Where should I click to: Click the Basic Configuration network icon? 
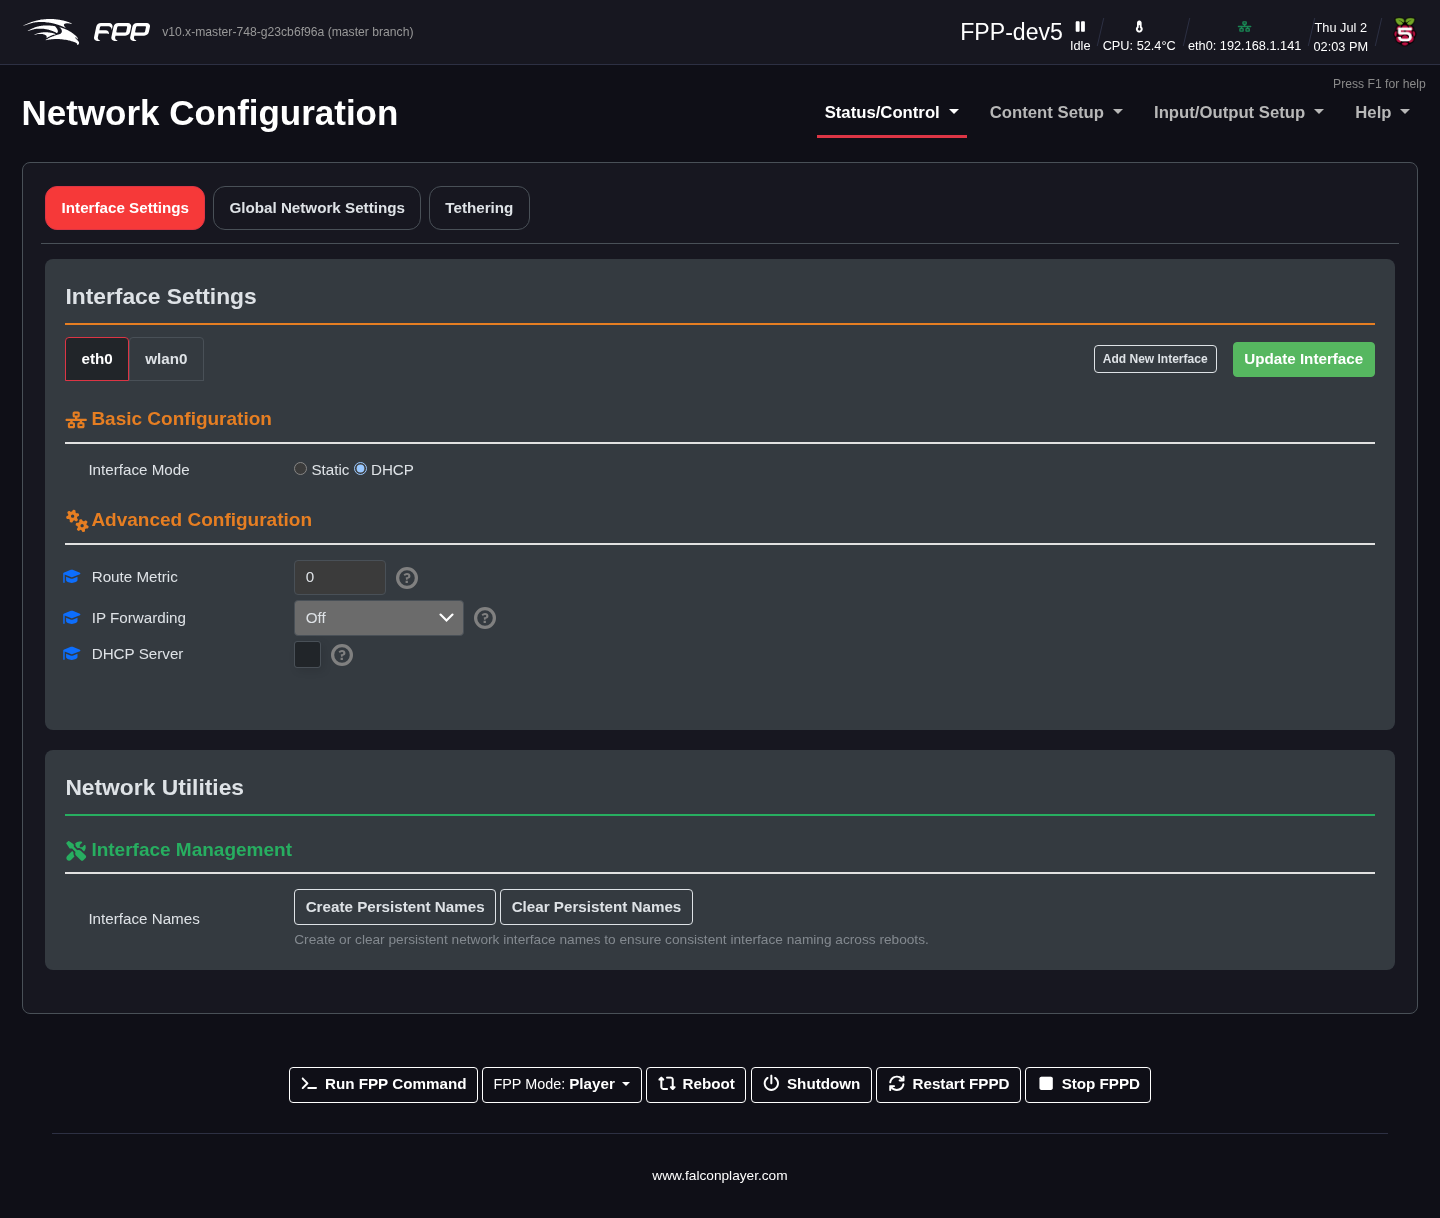click(76, 420)
